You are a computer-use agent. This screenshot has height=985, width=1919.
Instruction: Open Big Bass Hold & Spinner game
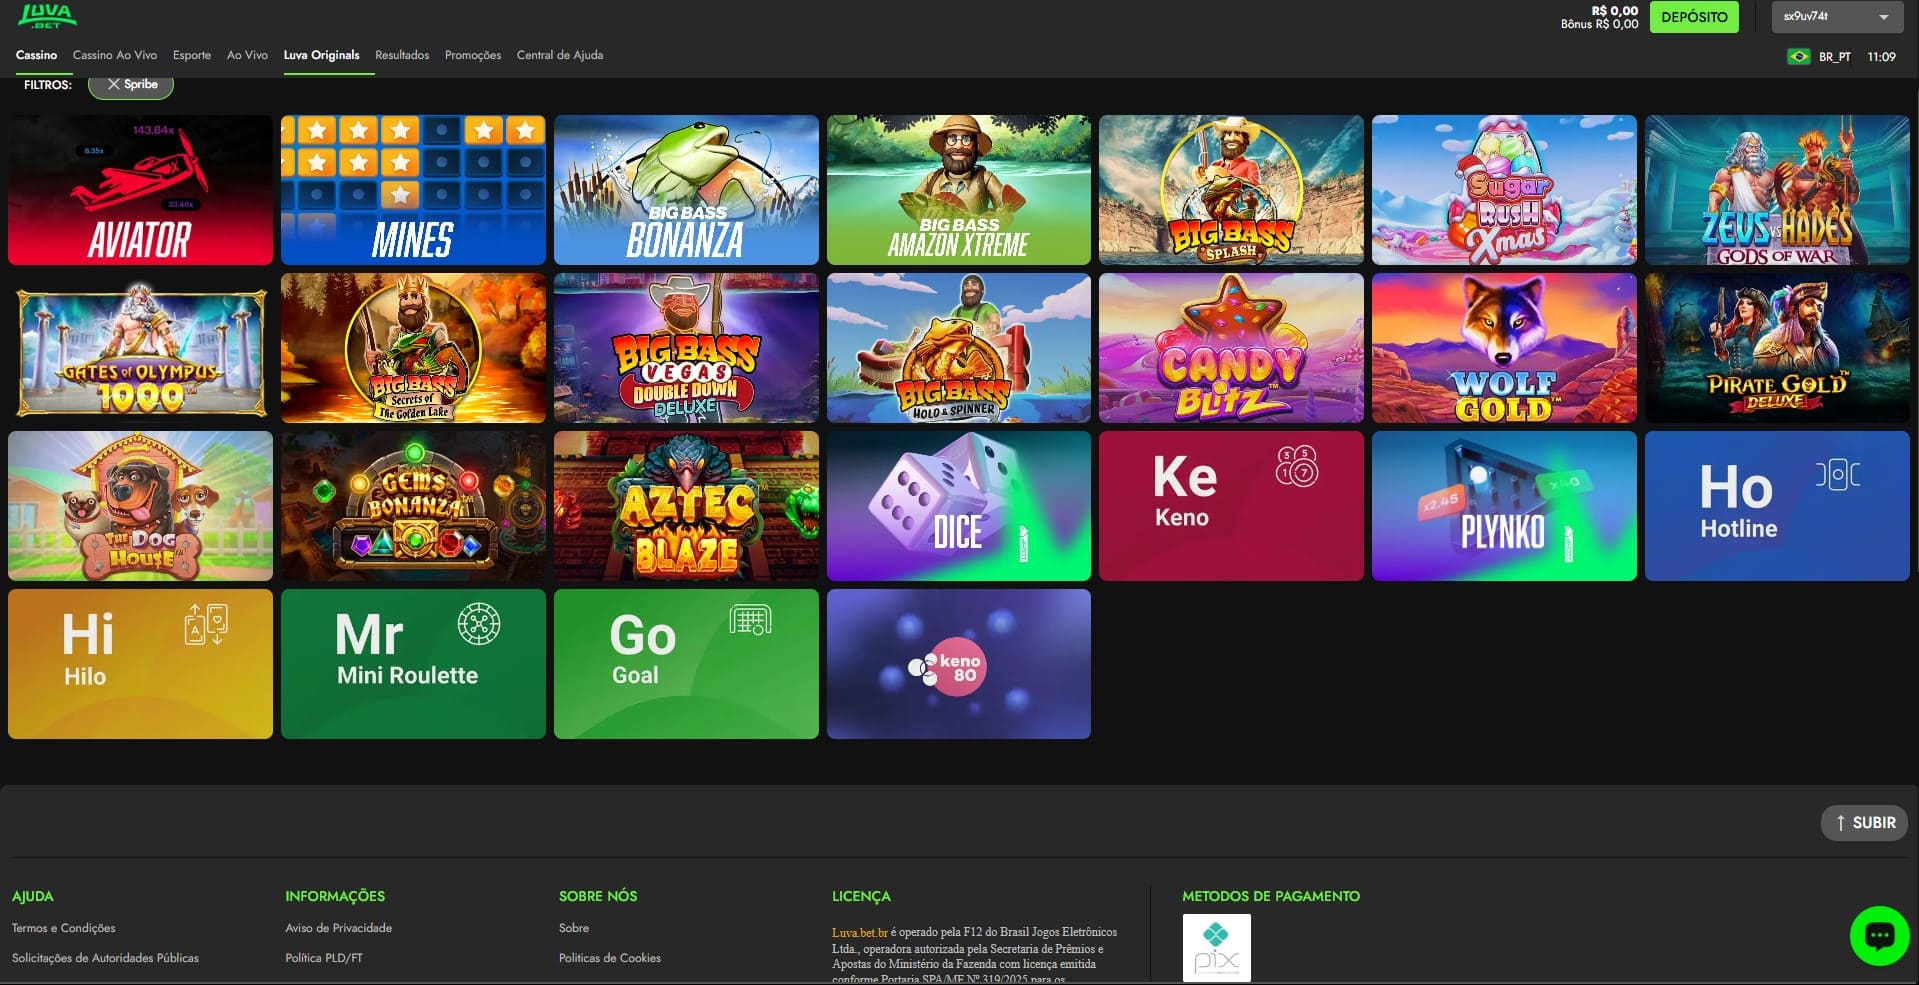[x=959, y=348]
